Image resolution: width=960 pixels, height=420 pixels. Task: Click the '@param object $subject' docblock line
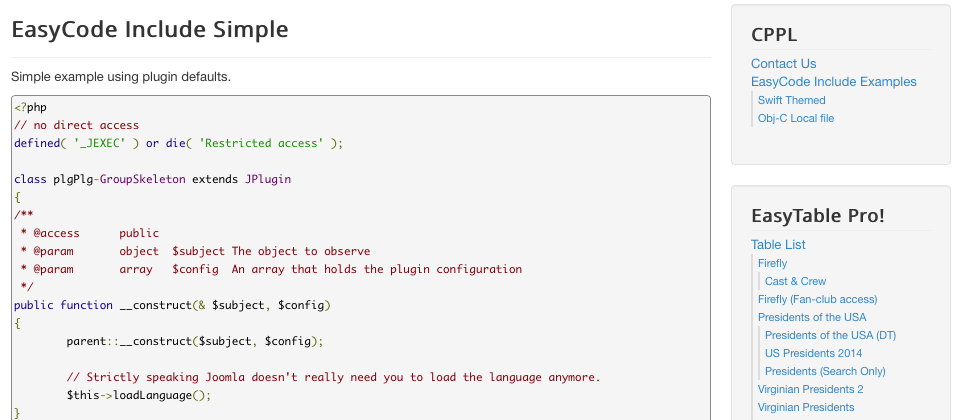click(195, 251)
